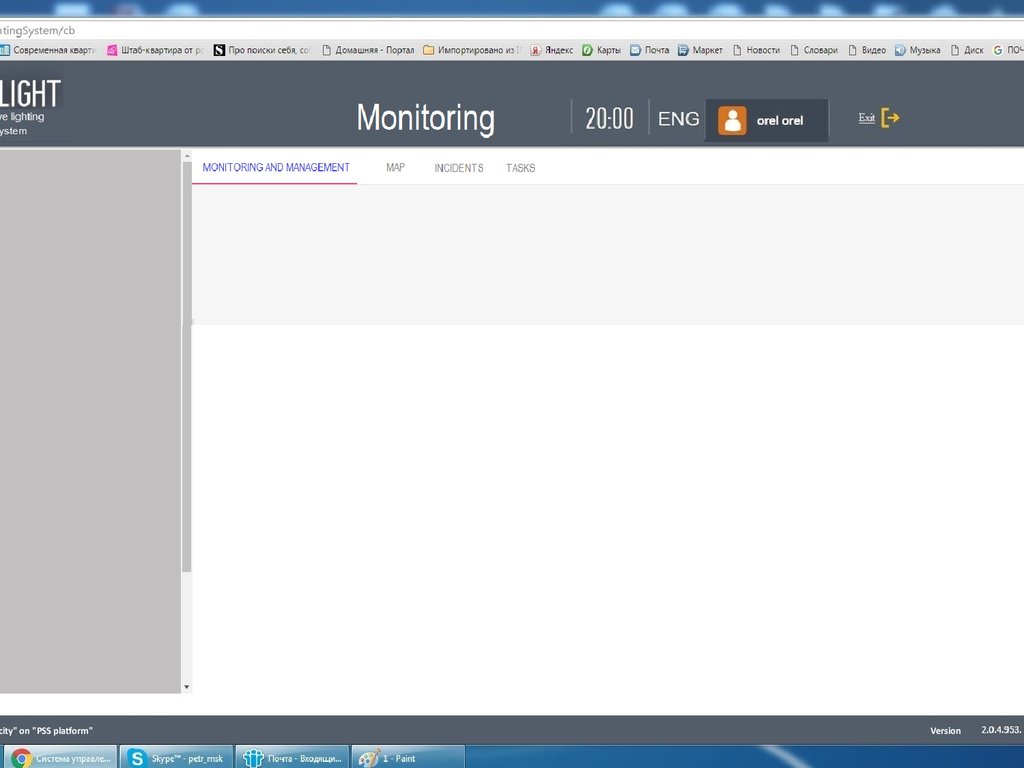Switch to Chrome in the taskbar

coord(60,758)
